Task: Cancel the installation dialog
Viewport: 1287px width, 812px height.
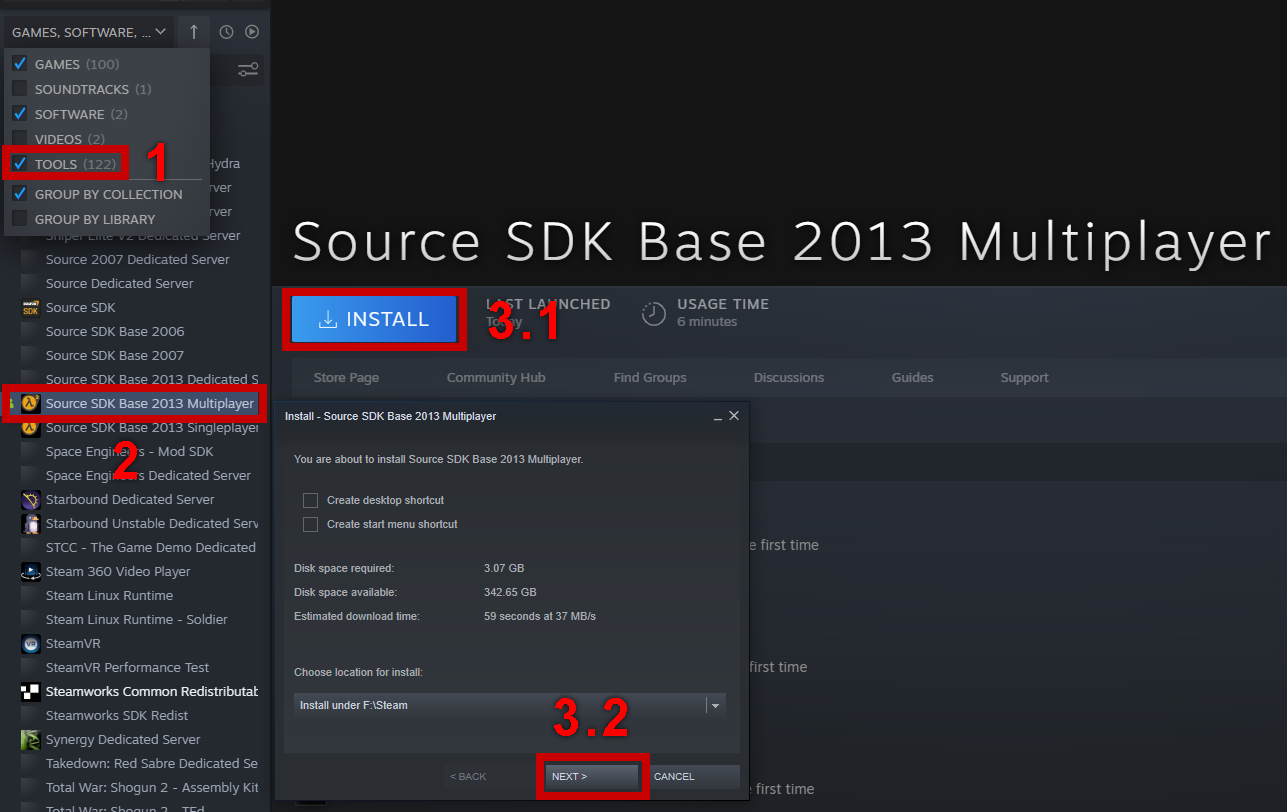Action: click(x=693, y=776)
